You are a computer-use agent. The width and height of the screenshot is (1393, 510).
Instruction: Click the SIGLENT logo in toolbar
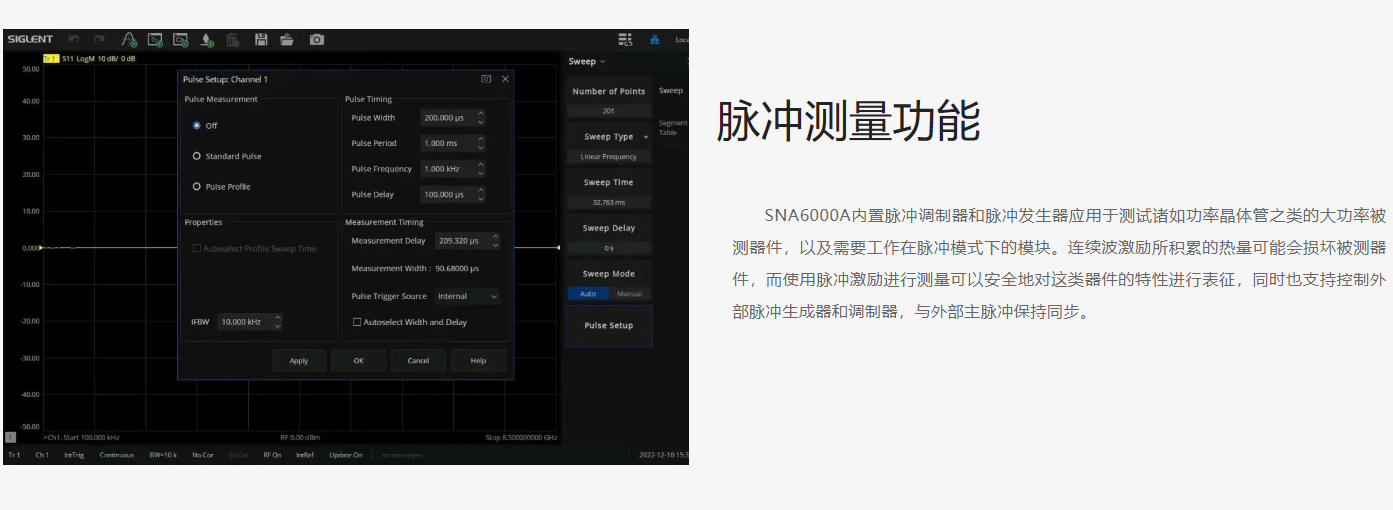(x=32, y=40)
